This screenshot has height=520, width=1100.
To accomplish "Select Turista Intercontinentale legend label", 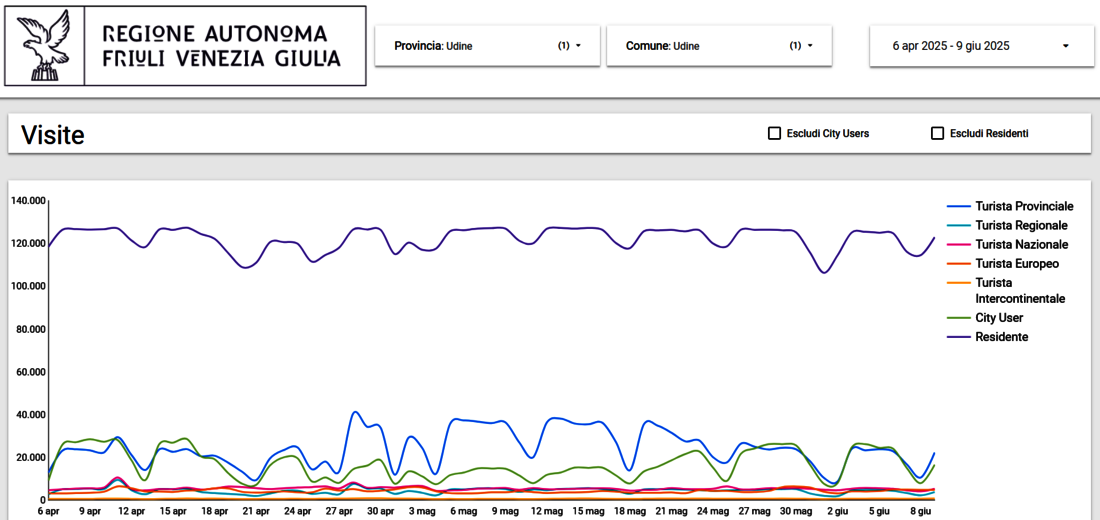I will (1019, 291).
